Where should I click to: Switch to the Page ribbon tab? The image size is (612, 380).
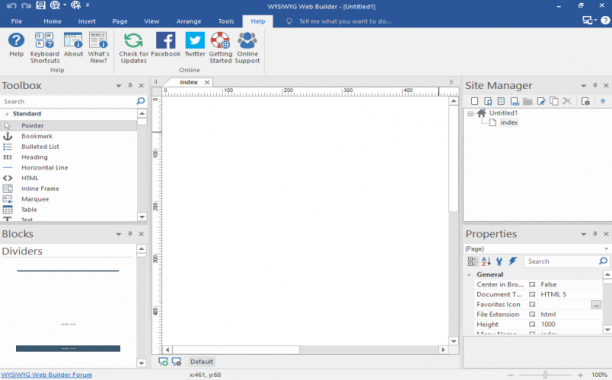[x=120, y=21]
